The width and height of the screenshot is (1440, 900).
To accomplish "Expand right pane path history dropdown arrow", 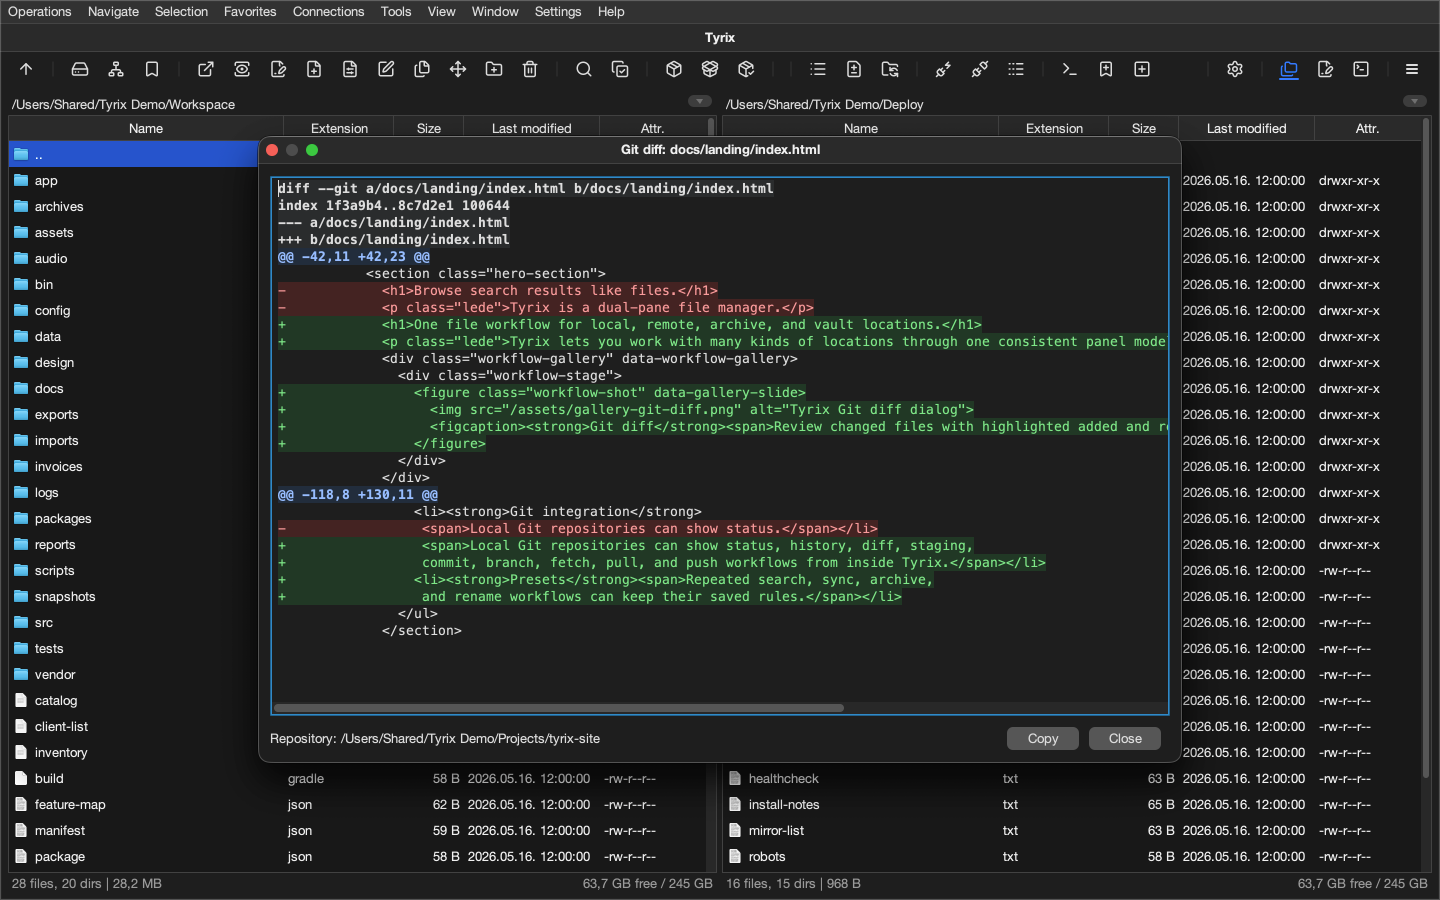I will (x=1415, y=101).
